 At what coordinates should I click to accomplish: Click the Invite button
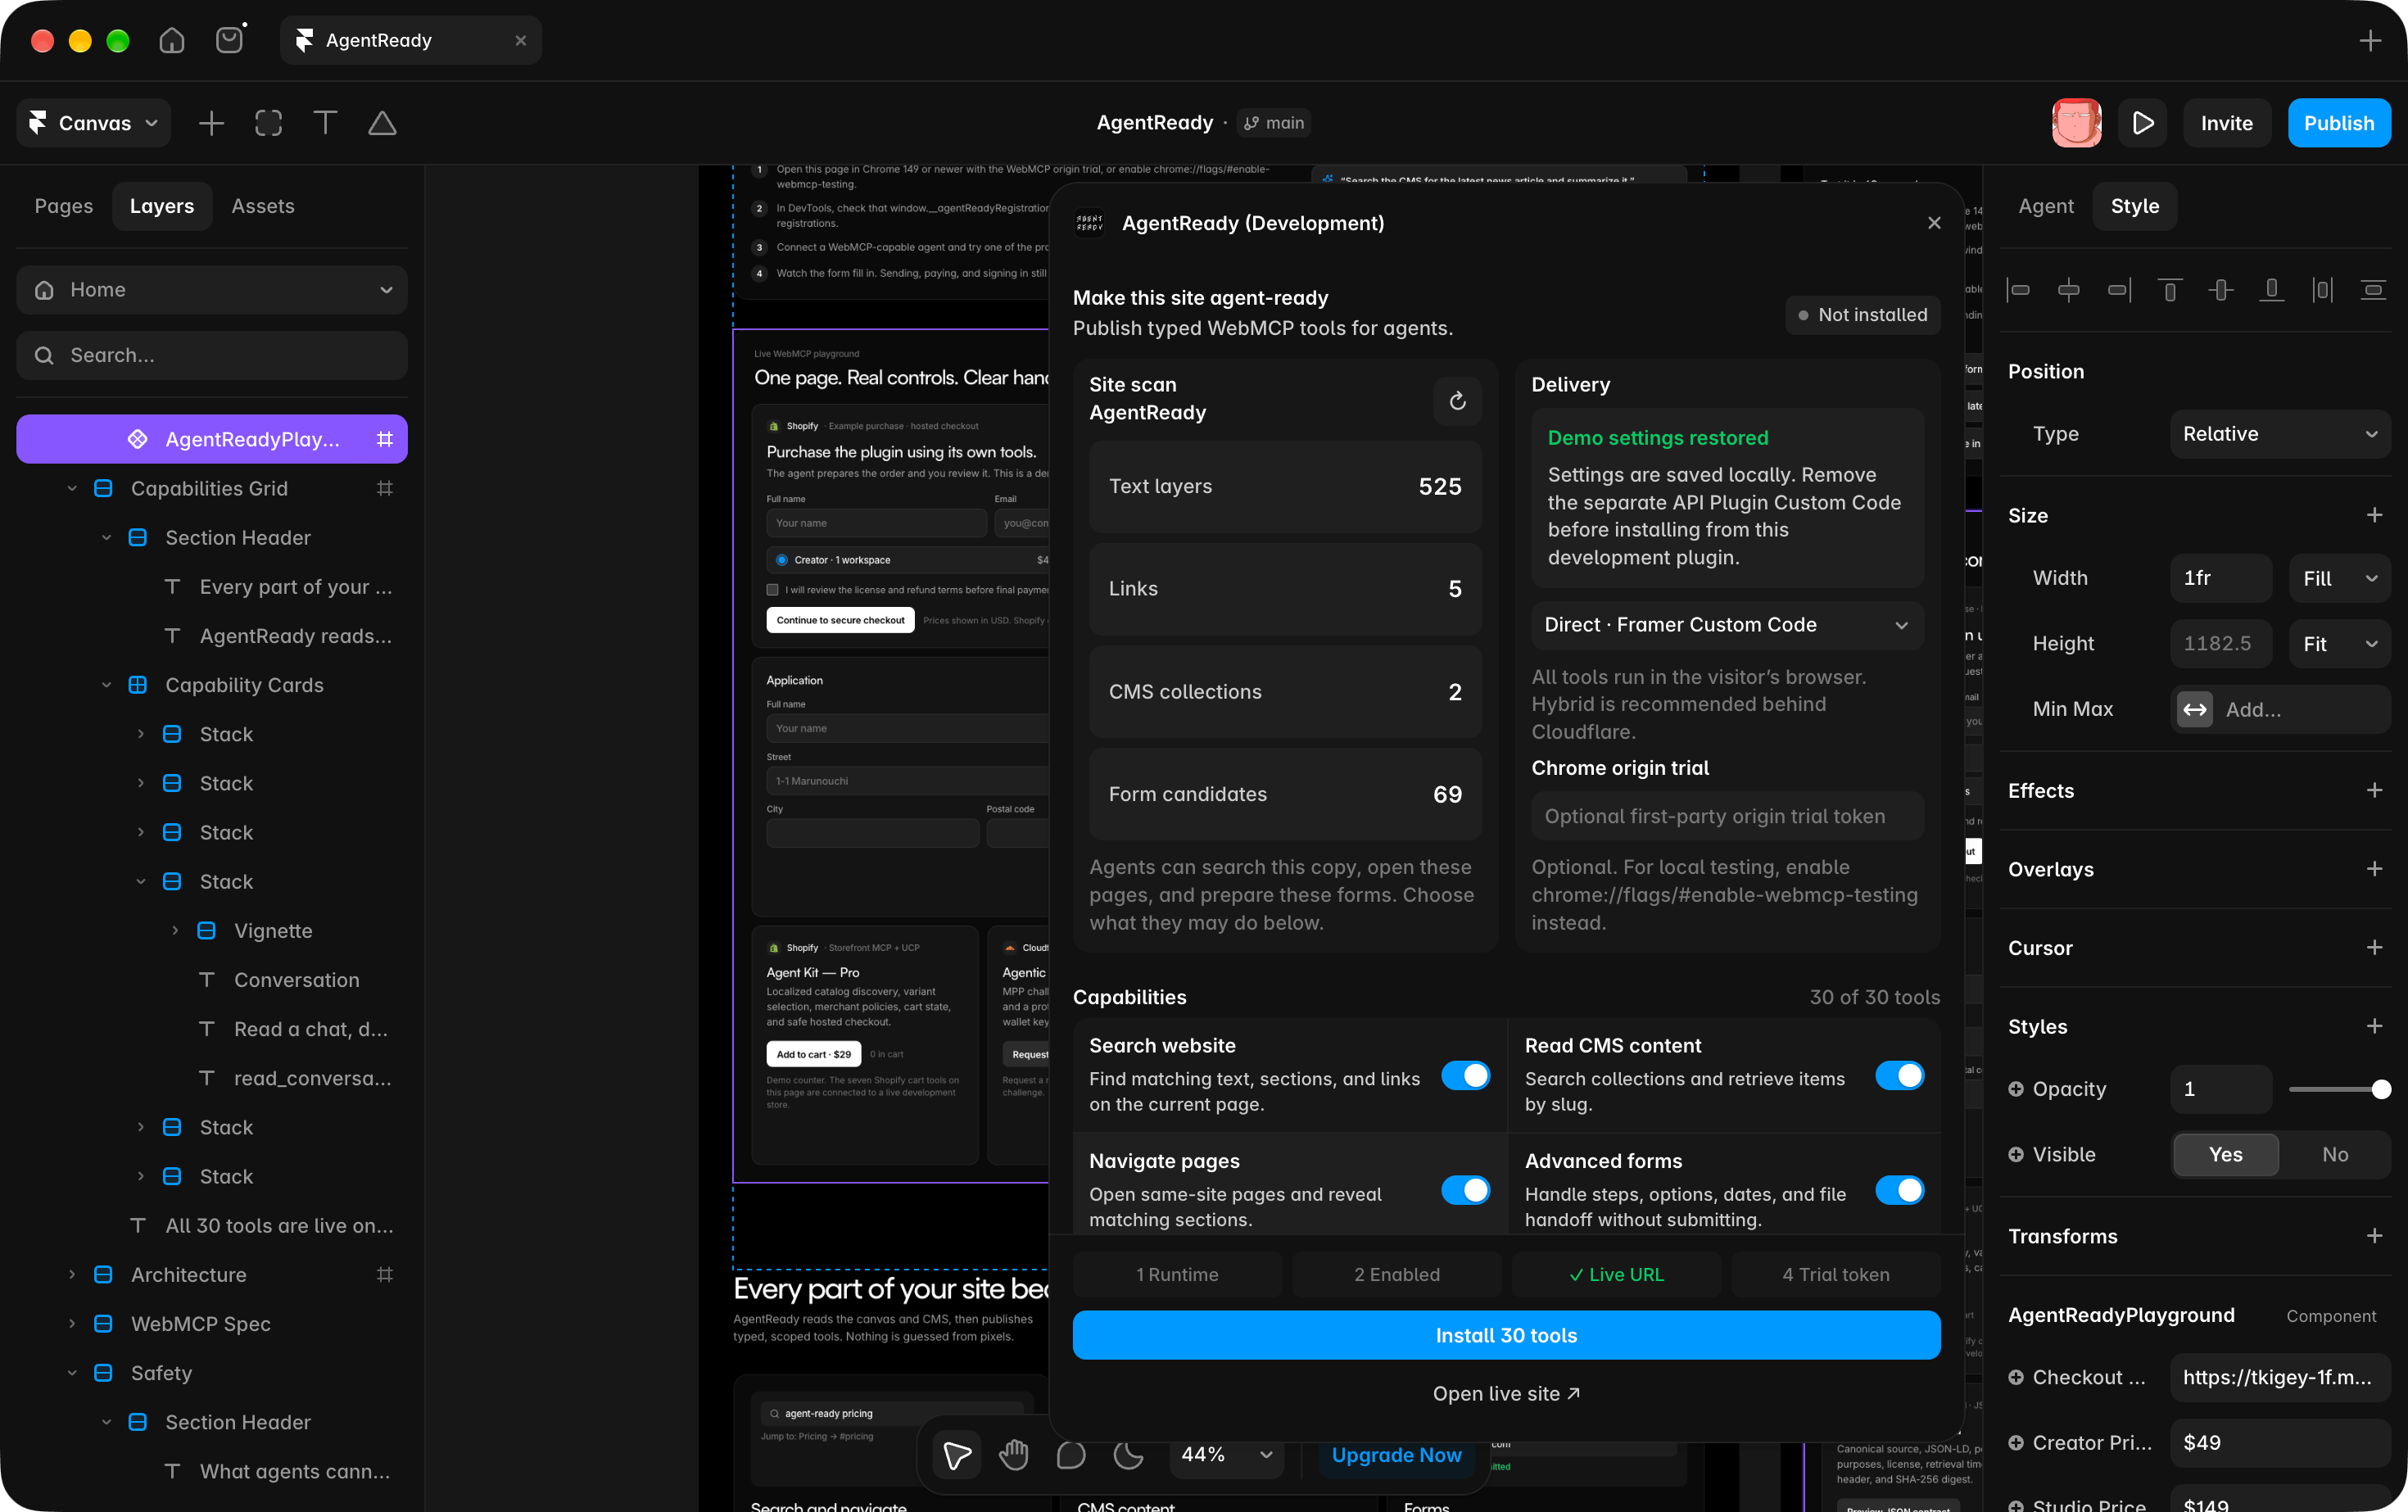click(2227, 123)
